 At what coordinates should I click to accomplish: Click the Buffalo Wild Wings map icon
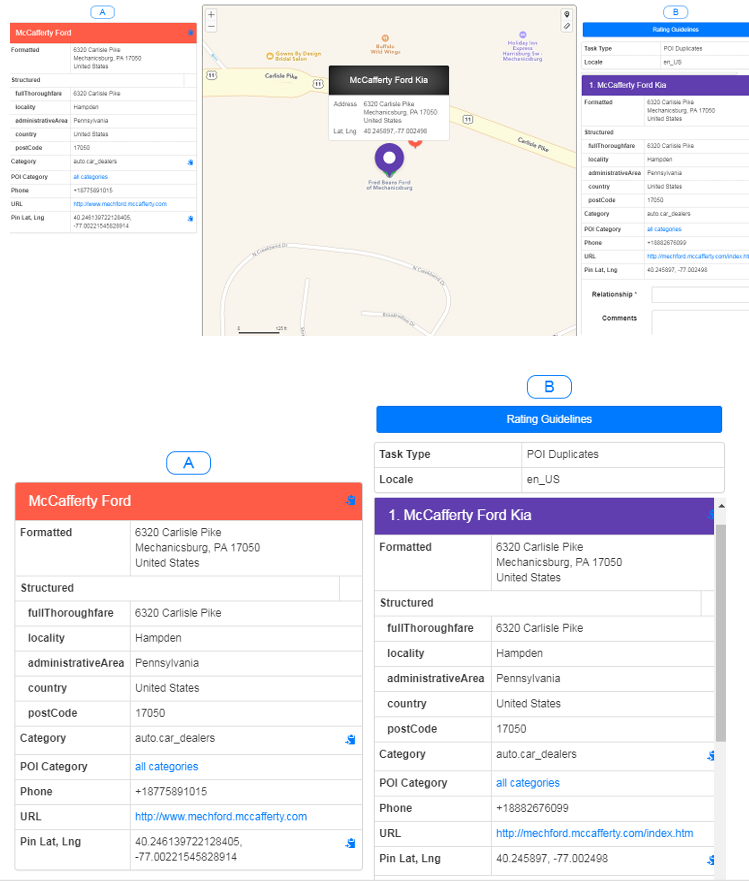click(385, 38)
